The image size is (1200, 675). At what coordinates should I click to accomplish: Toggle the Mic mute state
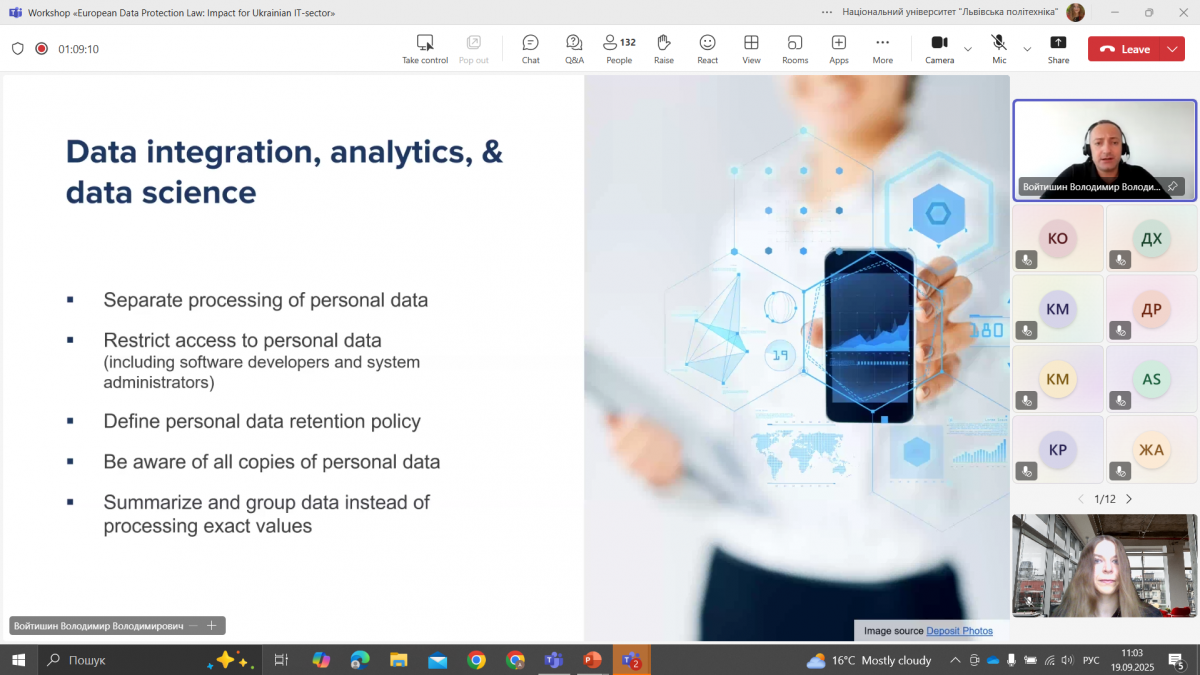point(999,48)
